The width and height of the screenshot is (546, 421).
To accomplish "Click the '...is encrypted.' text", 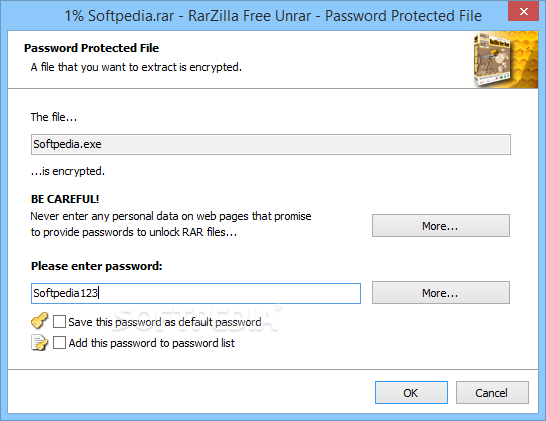I will (x=68, y=171).
